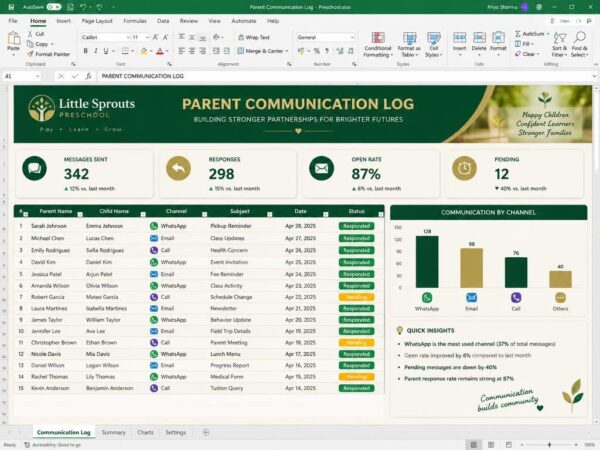600x450 pixels.
Task: Click the Name Box showing A1
Action: coord(21,76)
